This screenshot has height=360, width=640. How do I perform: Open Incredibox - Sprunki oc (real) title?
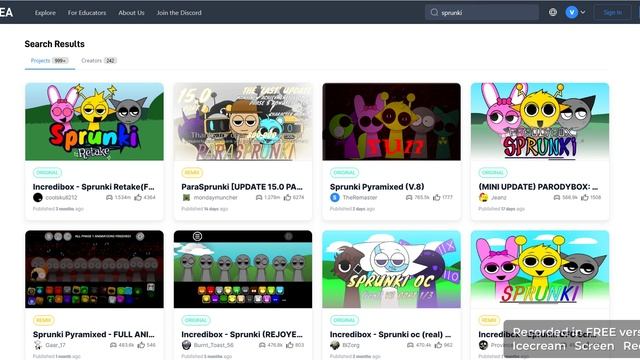pyautogui.click(x=391, y=335)
